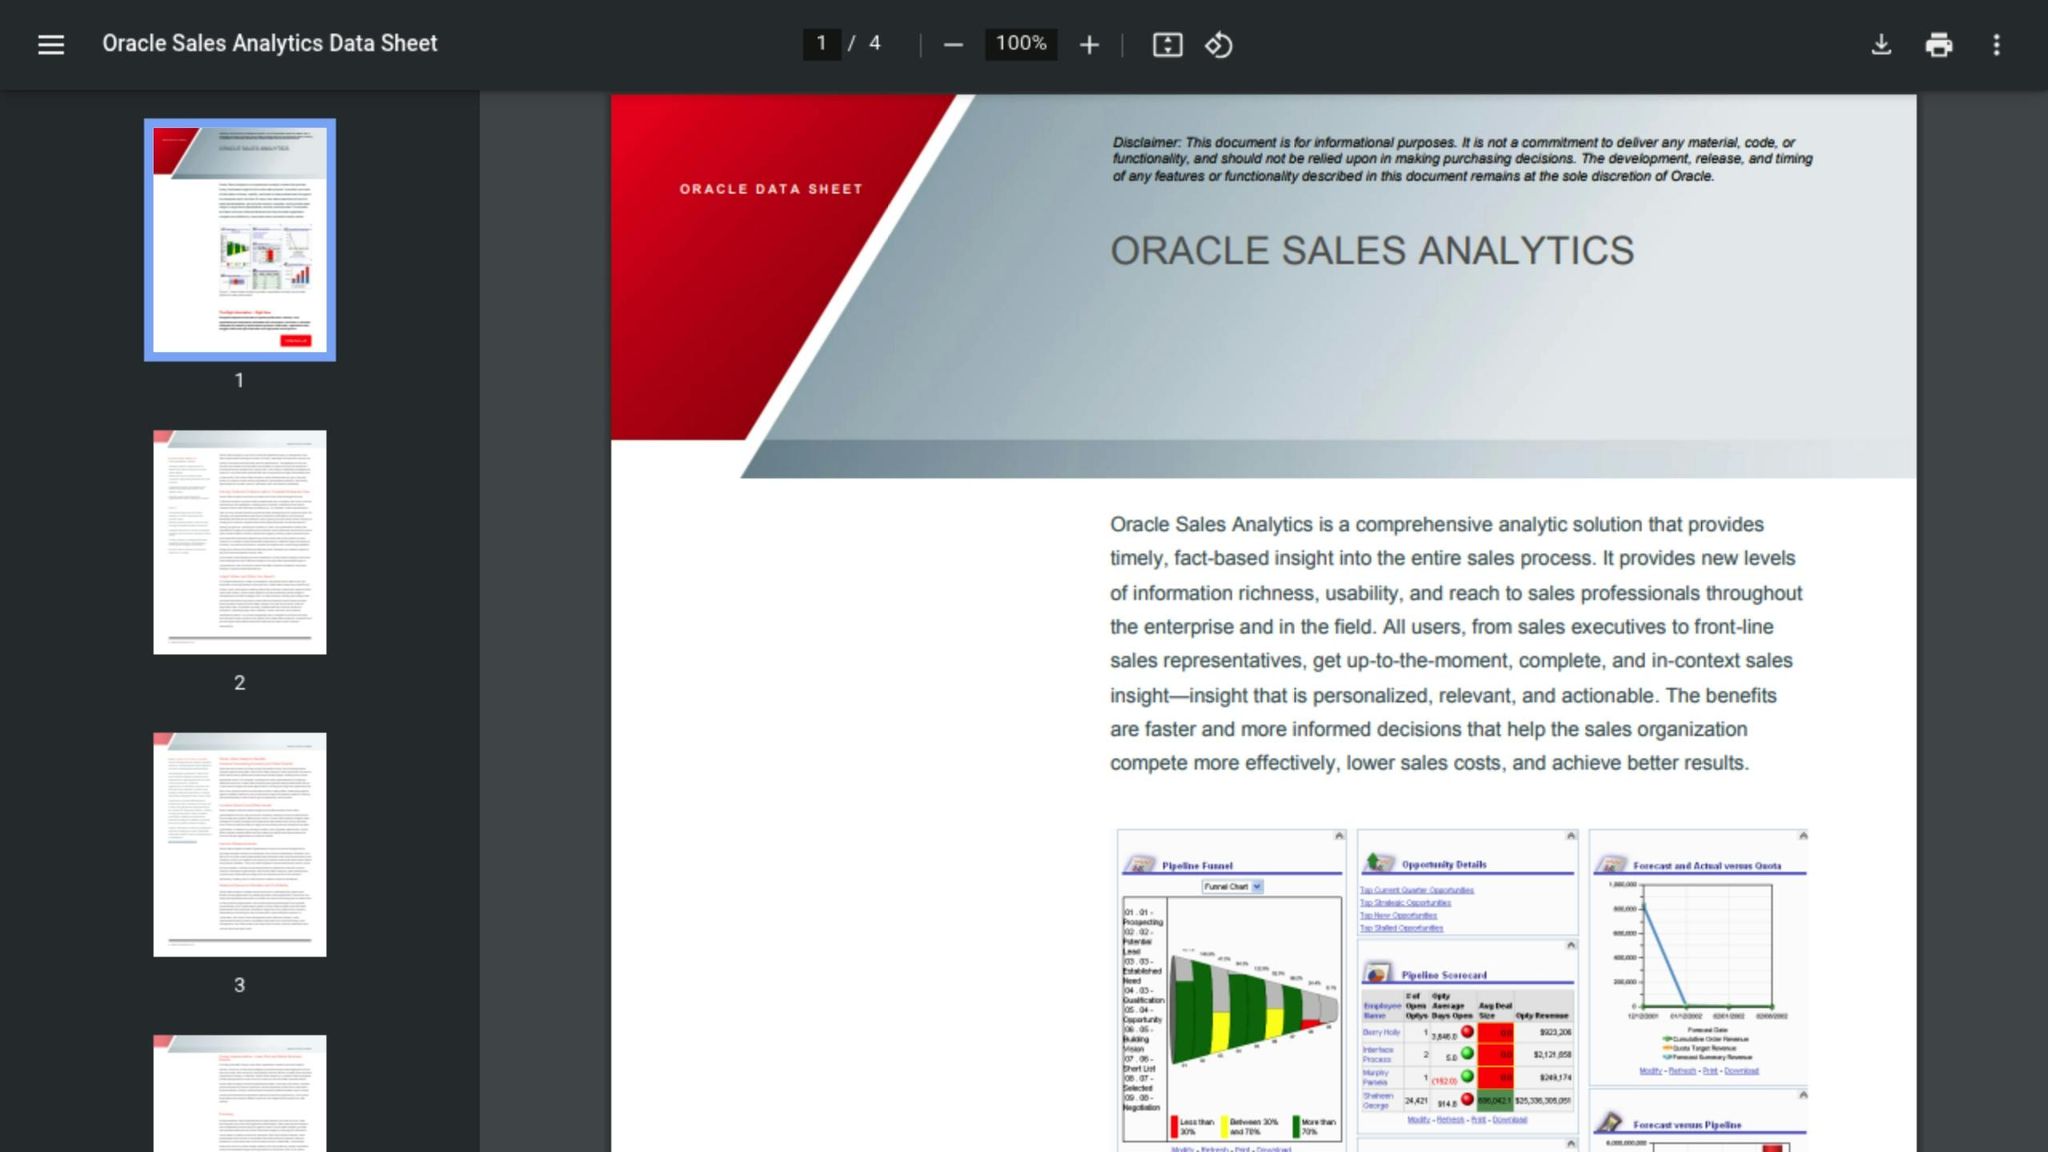2048x1152 pixels.
Task: Click the ORACLE SALES ANALYTICS heading
Action: pyautogui.click(x=1372, y=251)
